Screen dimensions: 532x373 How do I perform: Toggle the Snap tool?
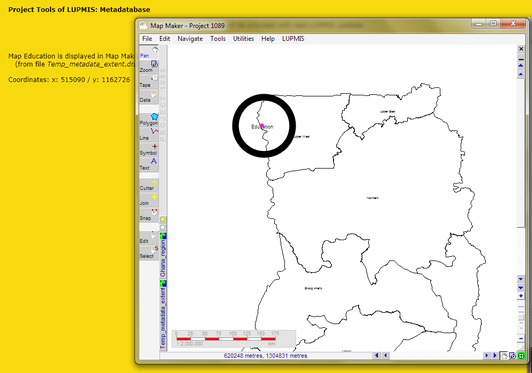click(x=149, y=215)
